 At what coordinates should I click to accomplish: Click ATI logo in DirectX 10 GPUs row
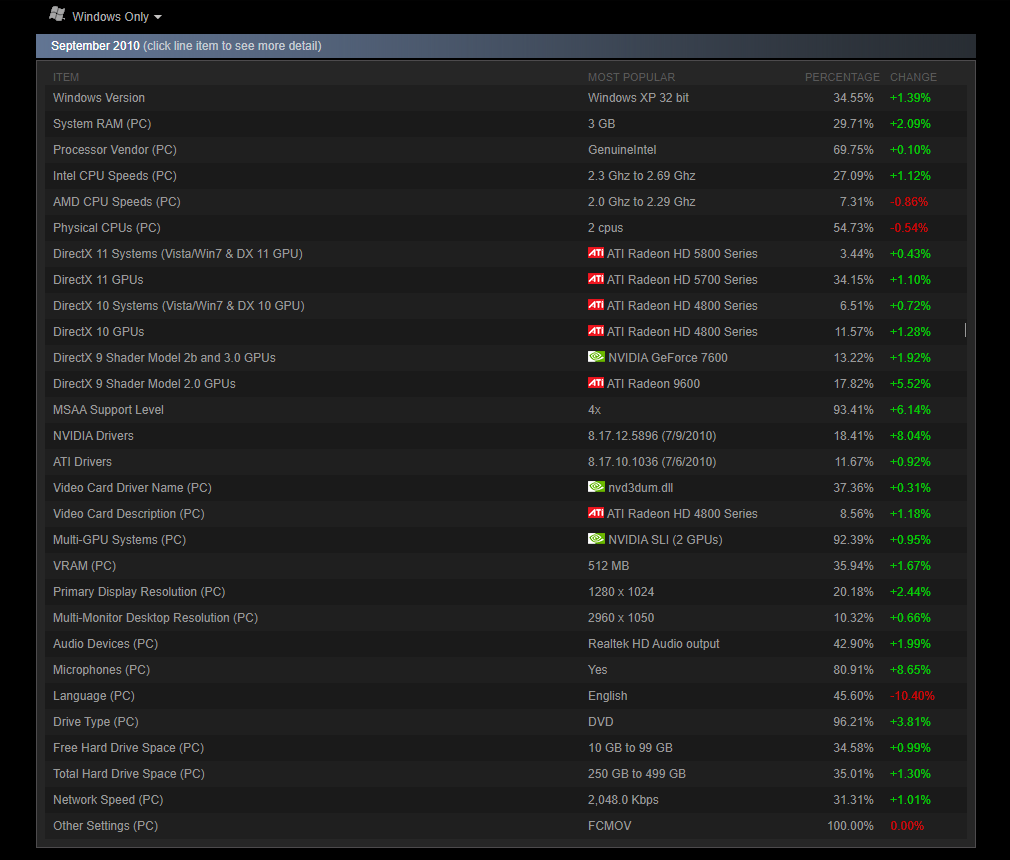coord(596,331)
